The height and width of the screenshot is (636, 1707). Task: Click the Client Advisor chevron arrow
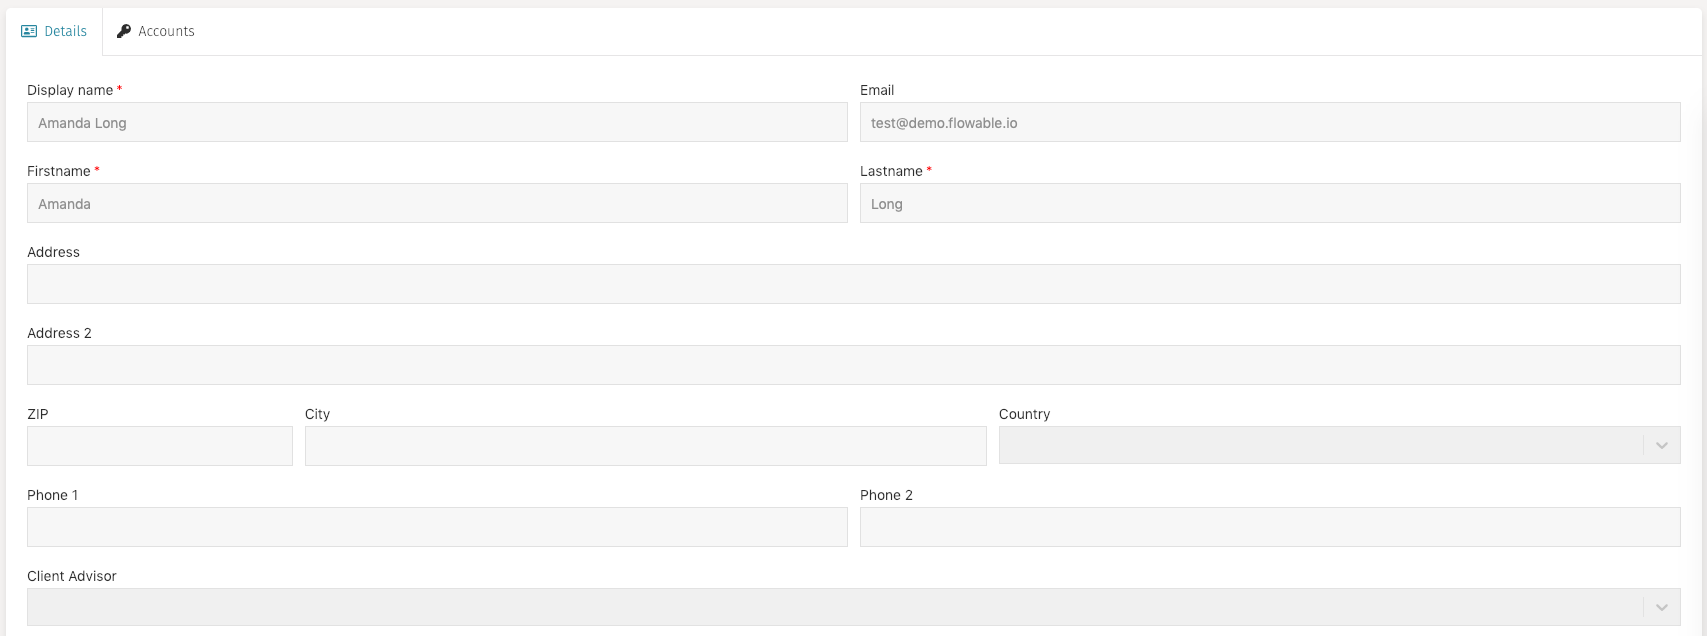click(1662, 607)
